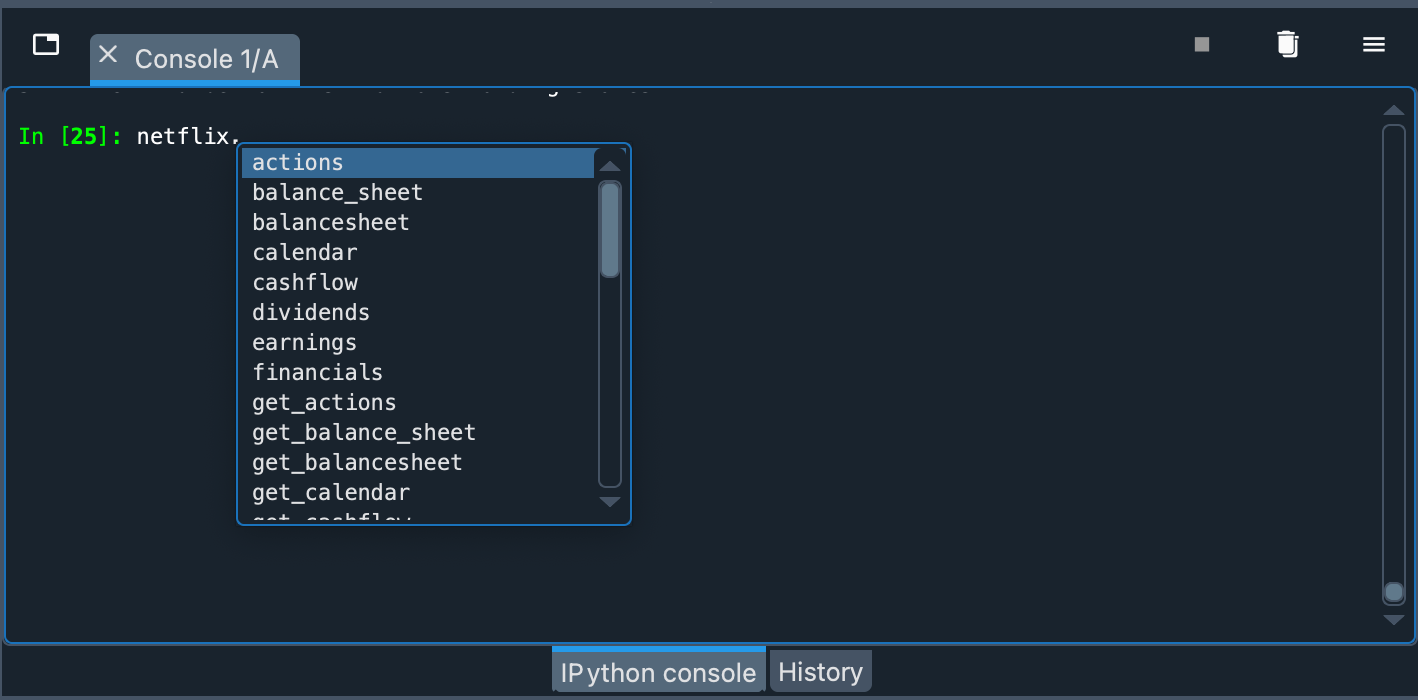This screenshot has width=1418, height=700.
Task: Click the interrupt kernel square icon
Action: pyautogui.click(x=1201, y=44)
